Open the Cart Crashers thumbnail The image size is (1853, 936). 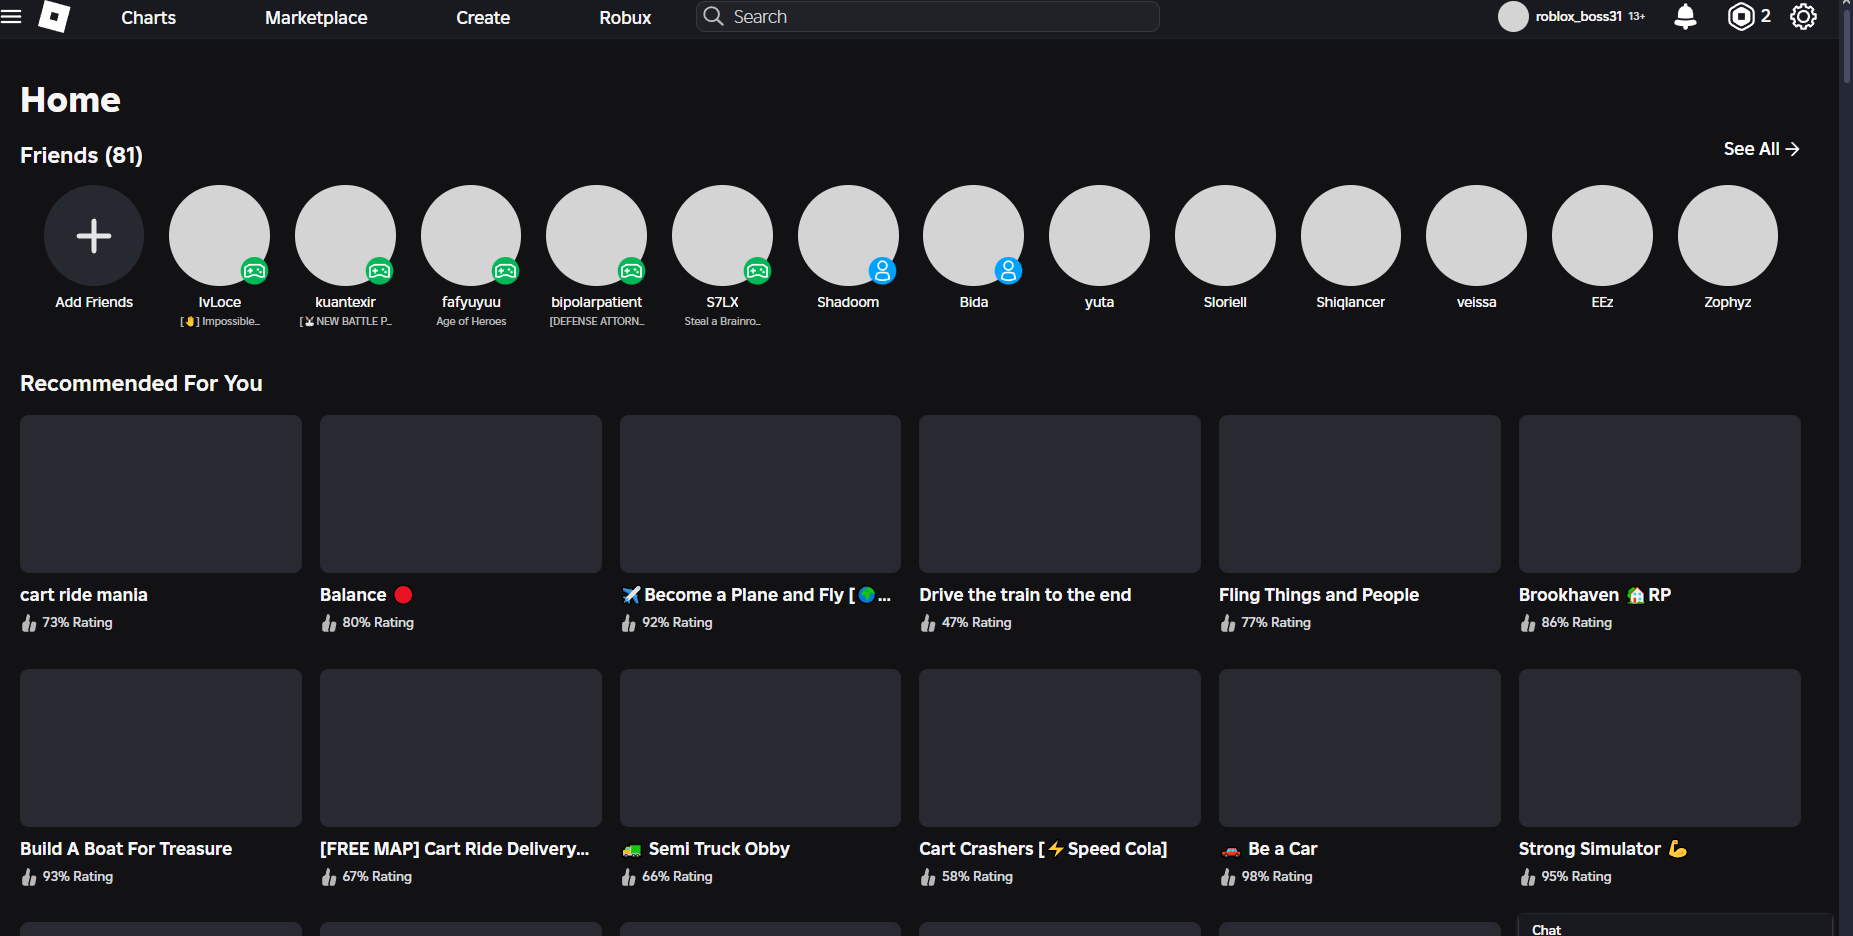(1060, 748)
